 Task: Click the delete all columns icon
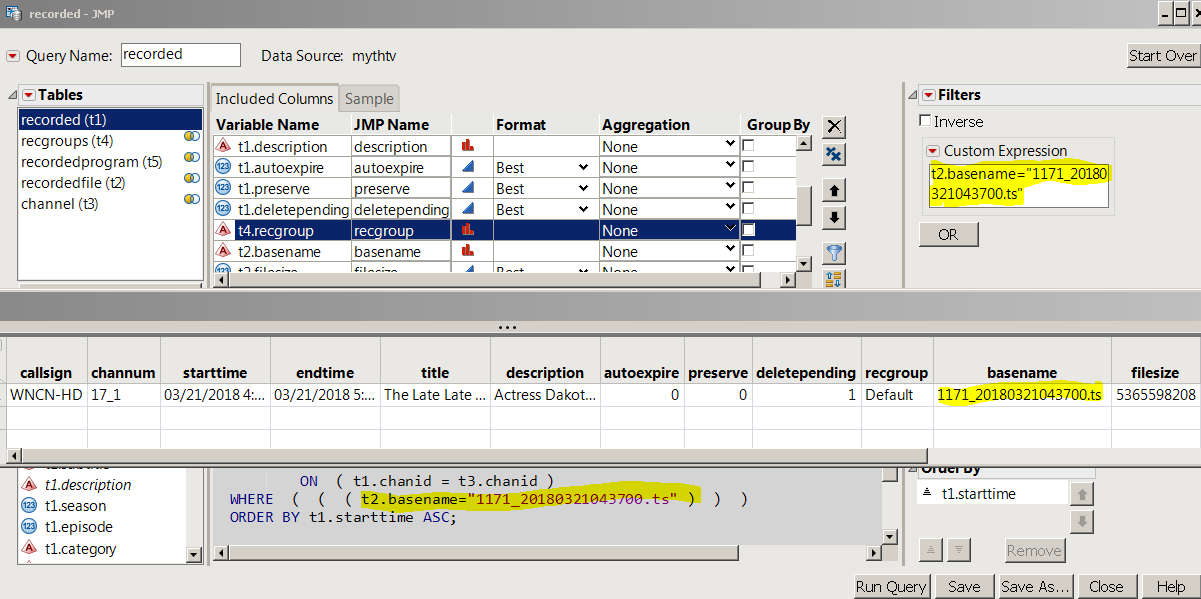coord(834,154)
